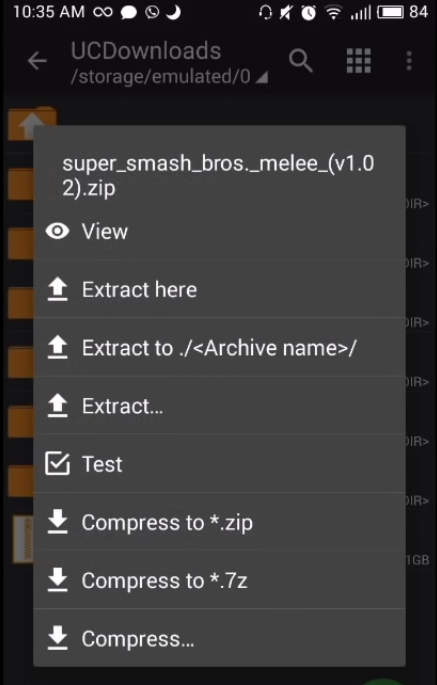Click the Wi-Fi status bar icon
Image resolution: width=437 pixels, height=685 pixels.
pos(333,12)
